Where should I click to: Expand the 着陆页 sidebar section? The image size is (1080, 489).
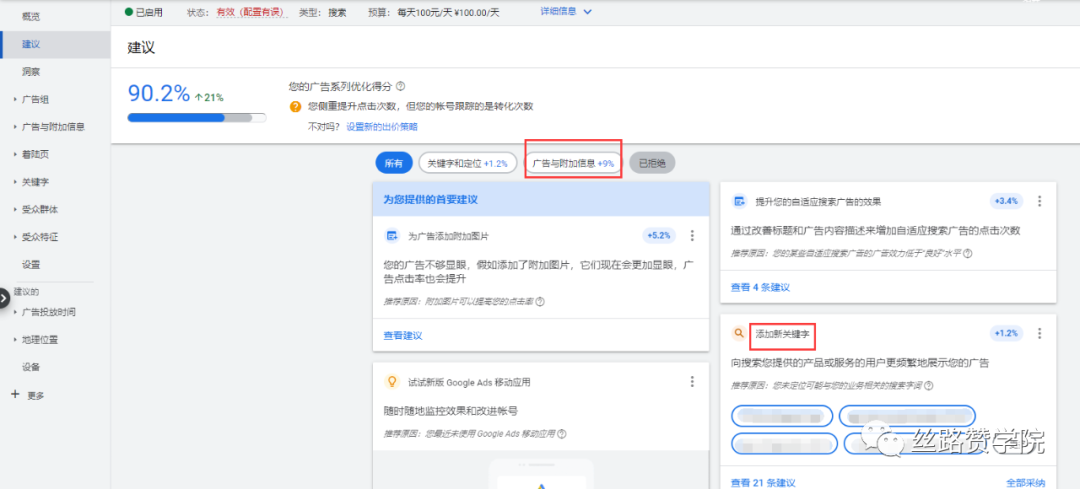35,154
